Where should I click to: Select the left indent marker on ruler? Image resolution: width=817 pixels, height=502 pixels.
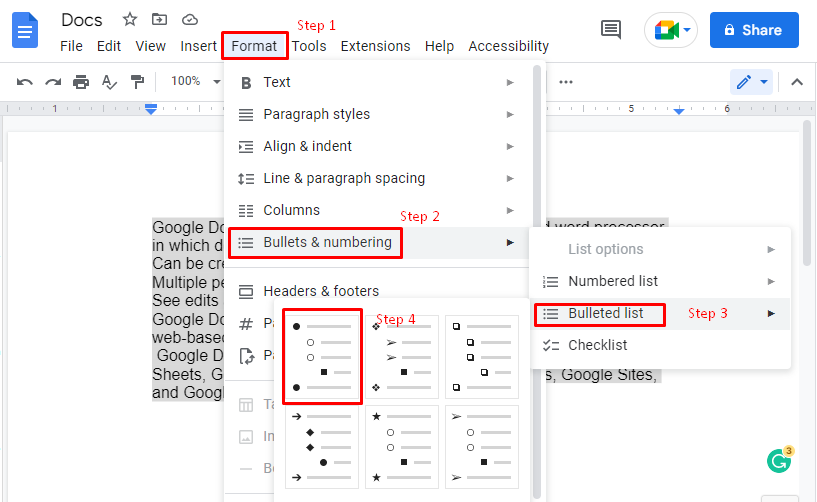click(151, 109)
